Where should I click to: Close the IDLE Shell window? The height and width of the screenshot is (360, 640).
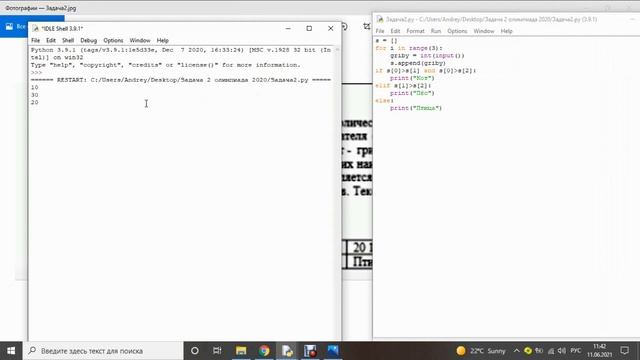coord(331,28)
